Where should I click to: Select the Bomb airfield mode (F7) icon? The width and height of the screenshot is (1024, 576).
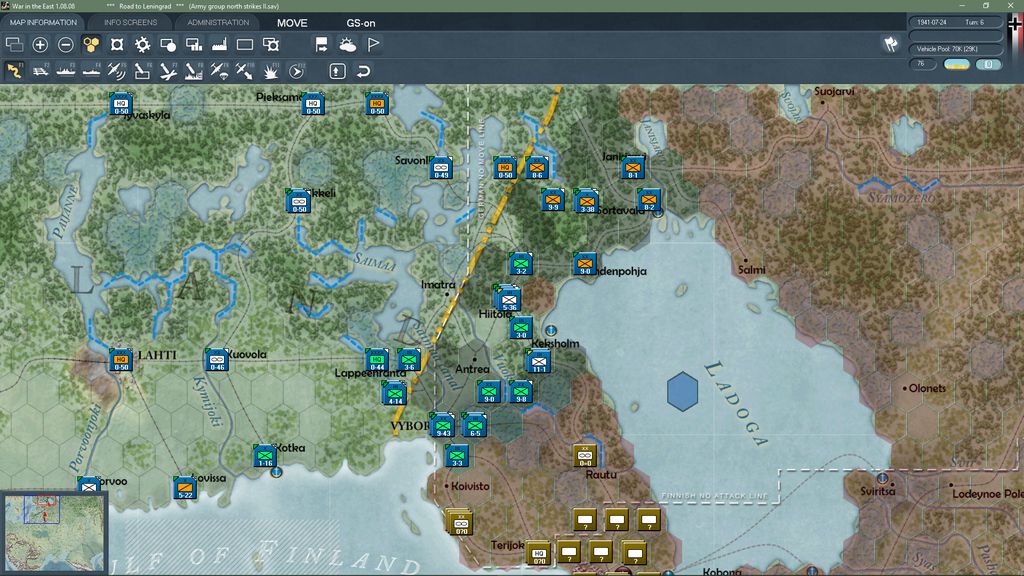tap(168, 71)
